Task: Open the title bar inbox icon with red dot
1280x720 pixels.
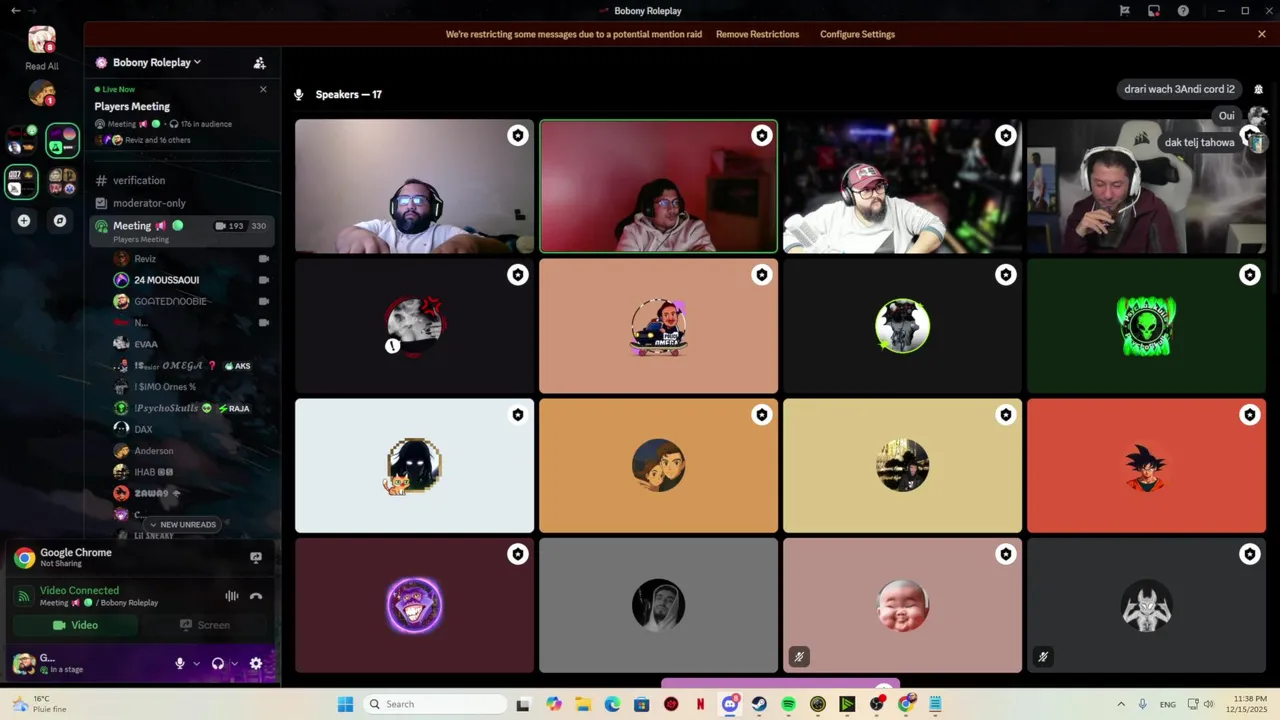Action: click(1154, 11)
